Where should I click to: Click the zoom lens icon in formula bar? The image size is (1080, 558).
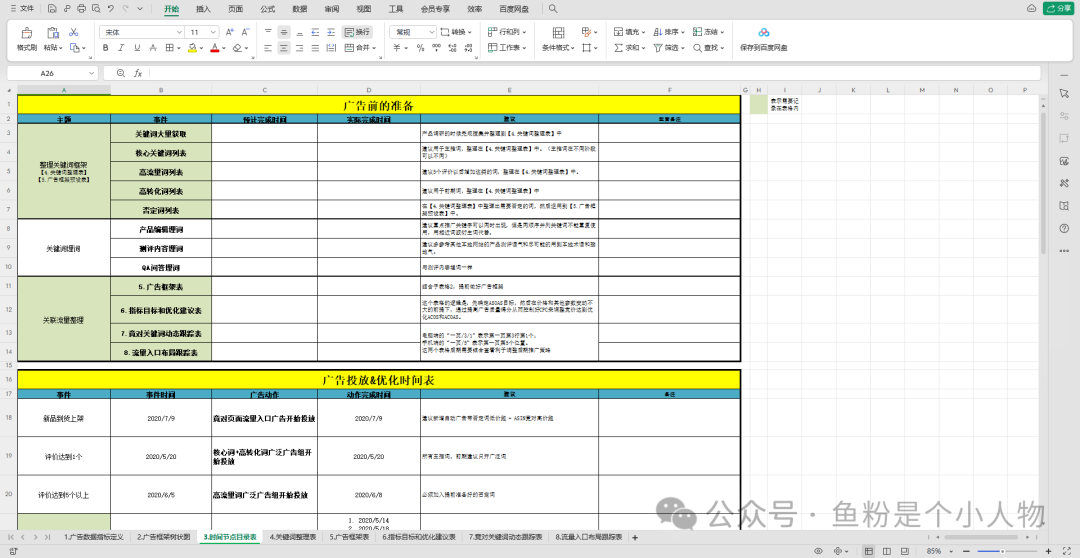click(121, 73)
